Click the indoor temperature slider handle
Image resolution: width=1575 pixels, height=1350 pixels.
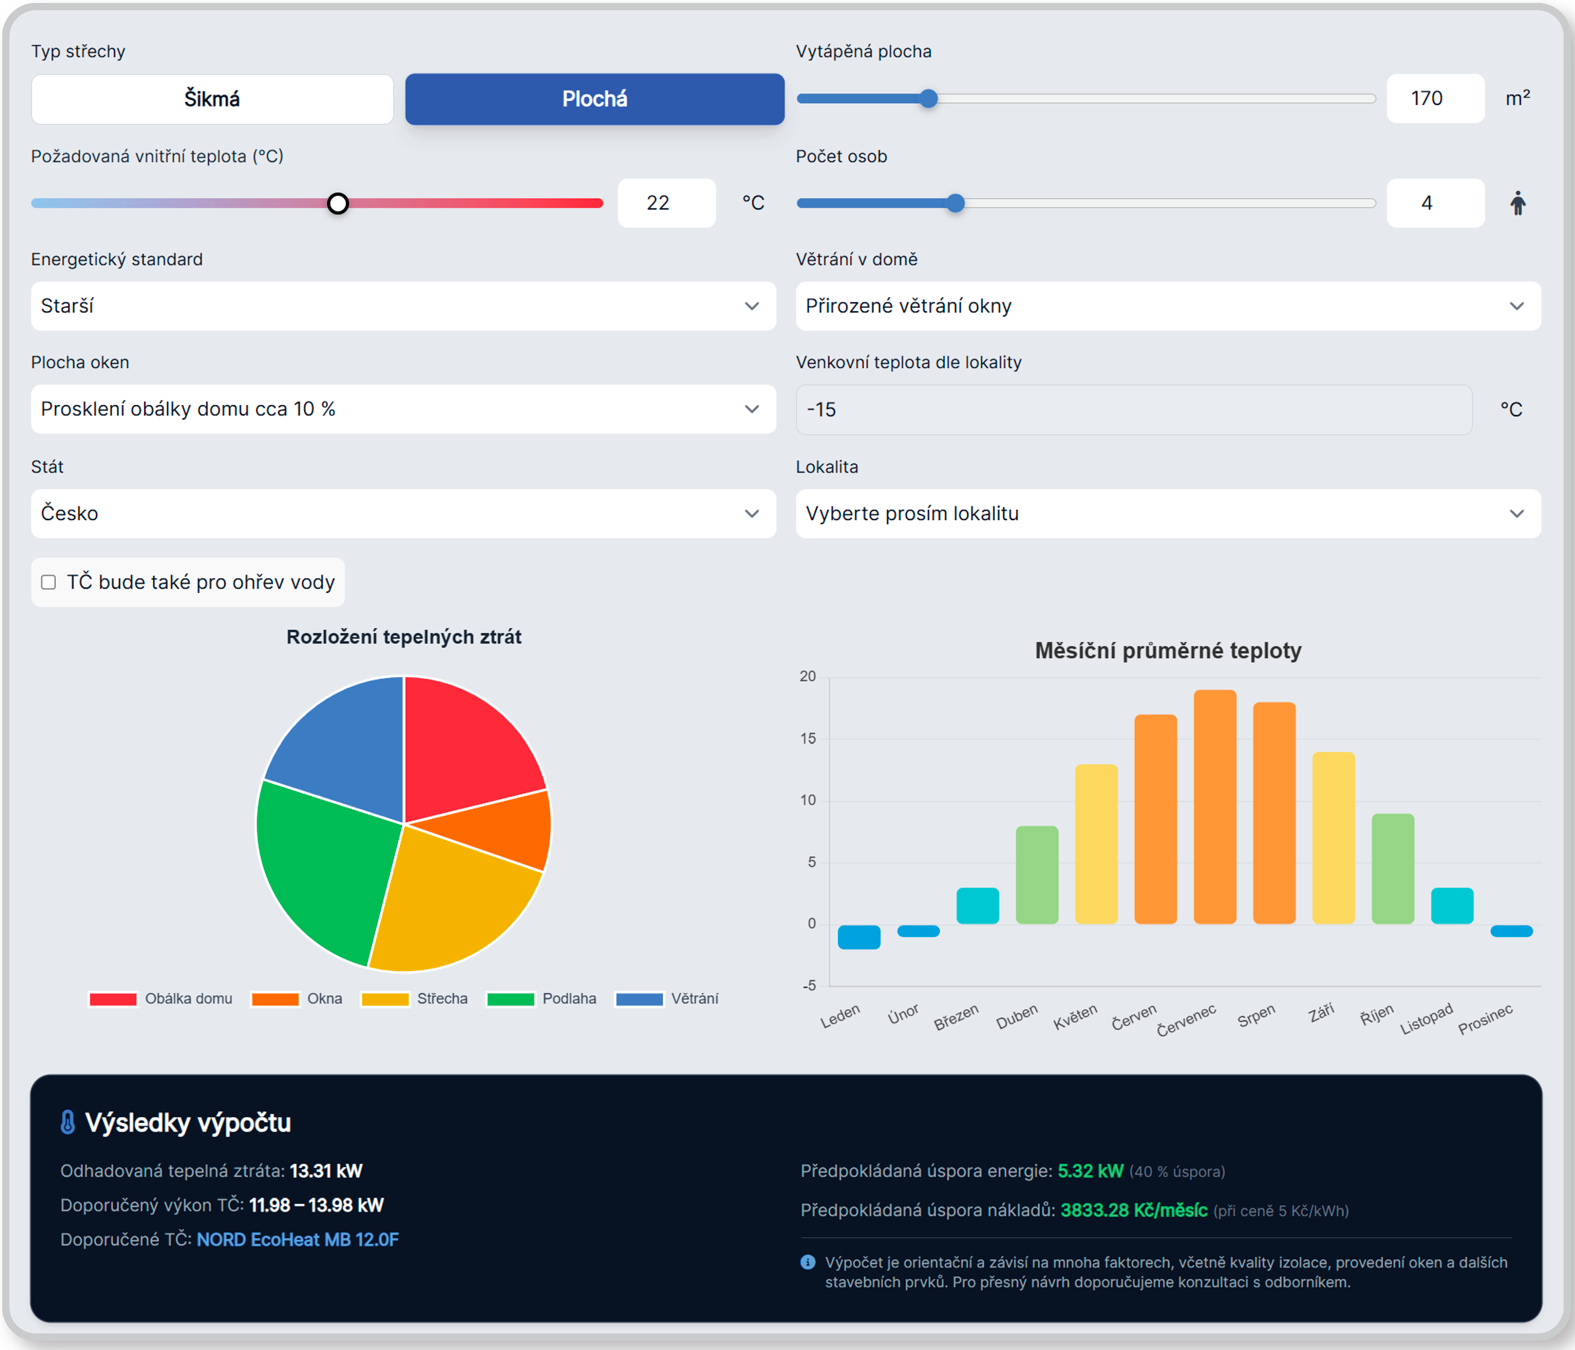[x=338, y=204]
